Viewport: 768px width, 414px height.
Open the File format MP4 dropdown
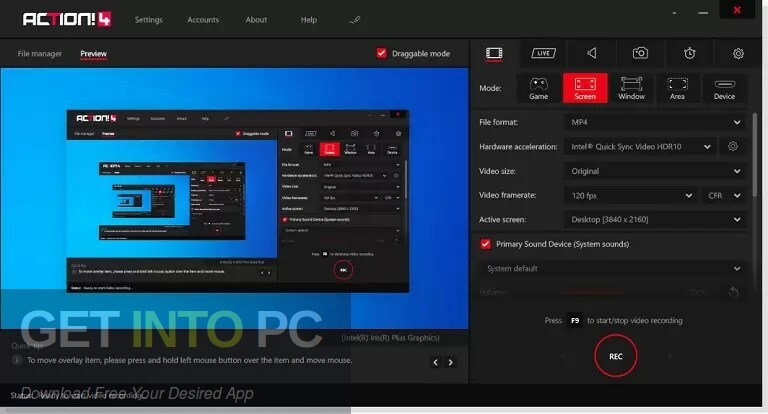point(655,122)
